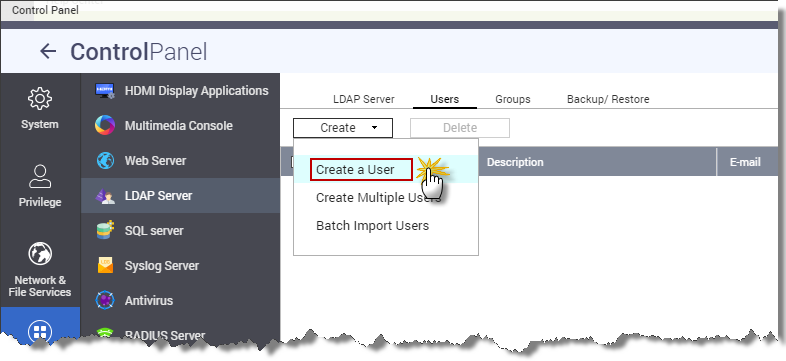786x361 pixels.
Task: Choose Batch Import Users from menu
Action: [x=372, y=226]
